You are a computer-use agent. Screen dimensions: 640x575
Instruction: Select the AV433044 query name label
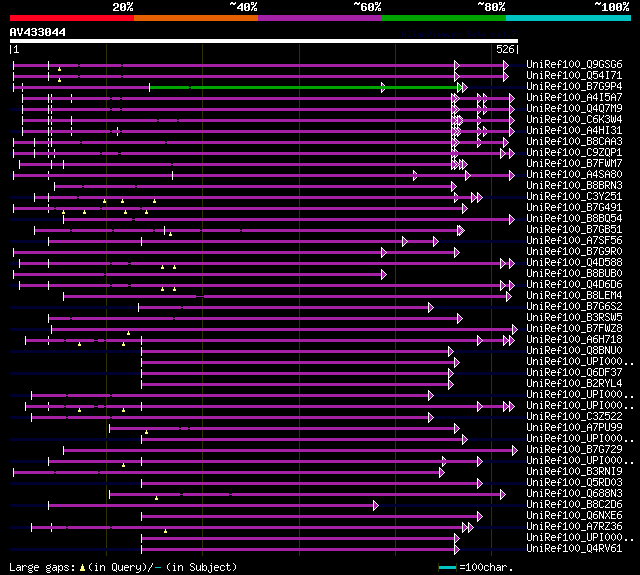click(x=38, y=32)
